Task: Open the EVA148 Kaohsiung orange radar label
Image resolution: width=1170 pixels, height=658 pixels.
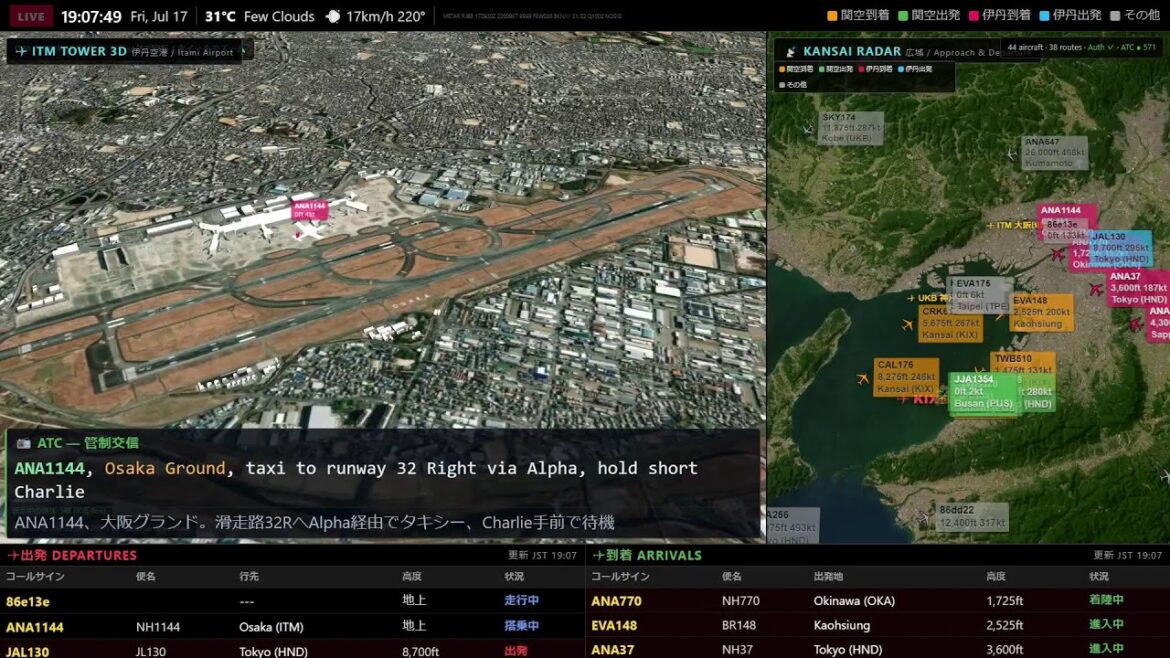Action: [x=1042, y=313]
